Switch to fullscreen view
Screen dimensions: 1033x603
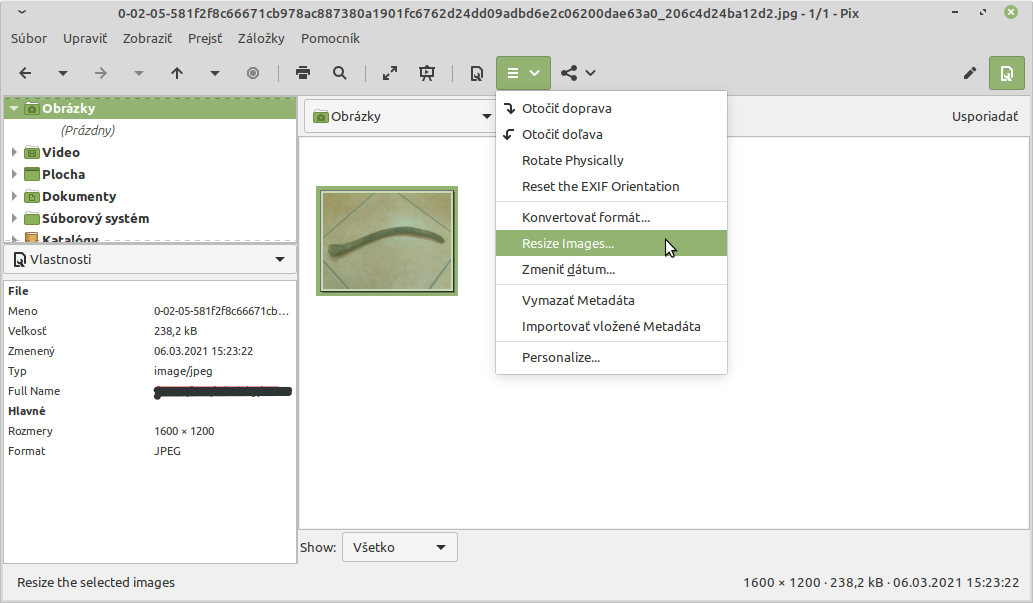point(390,73)
